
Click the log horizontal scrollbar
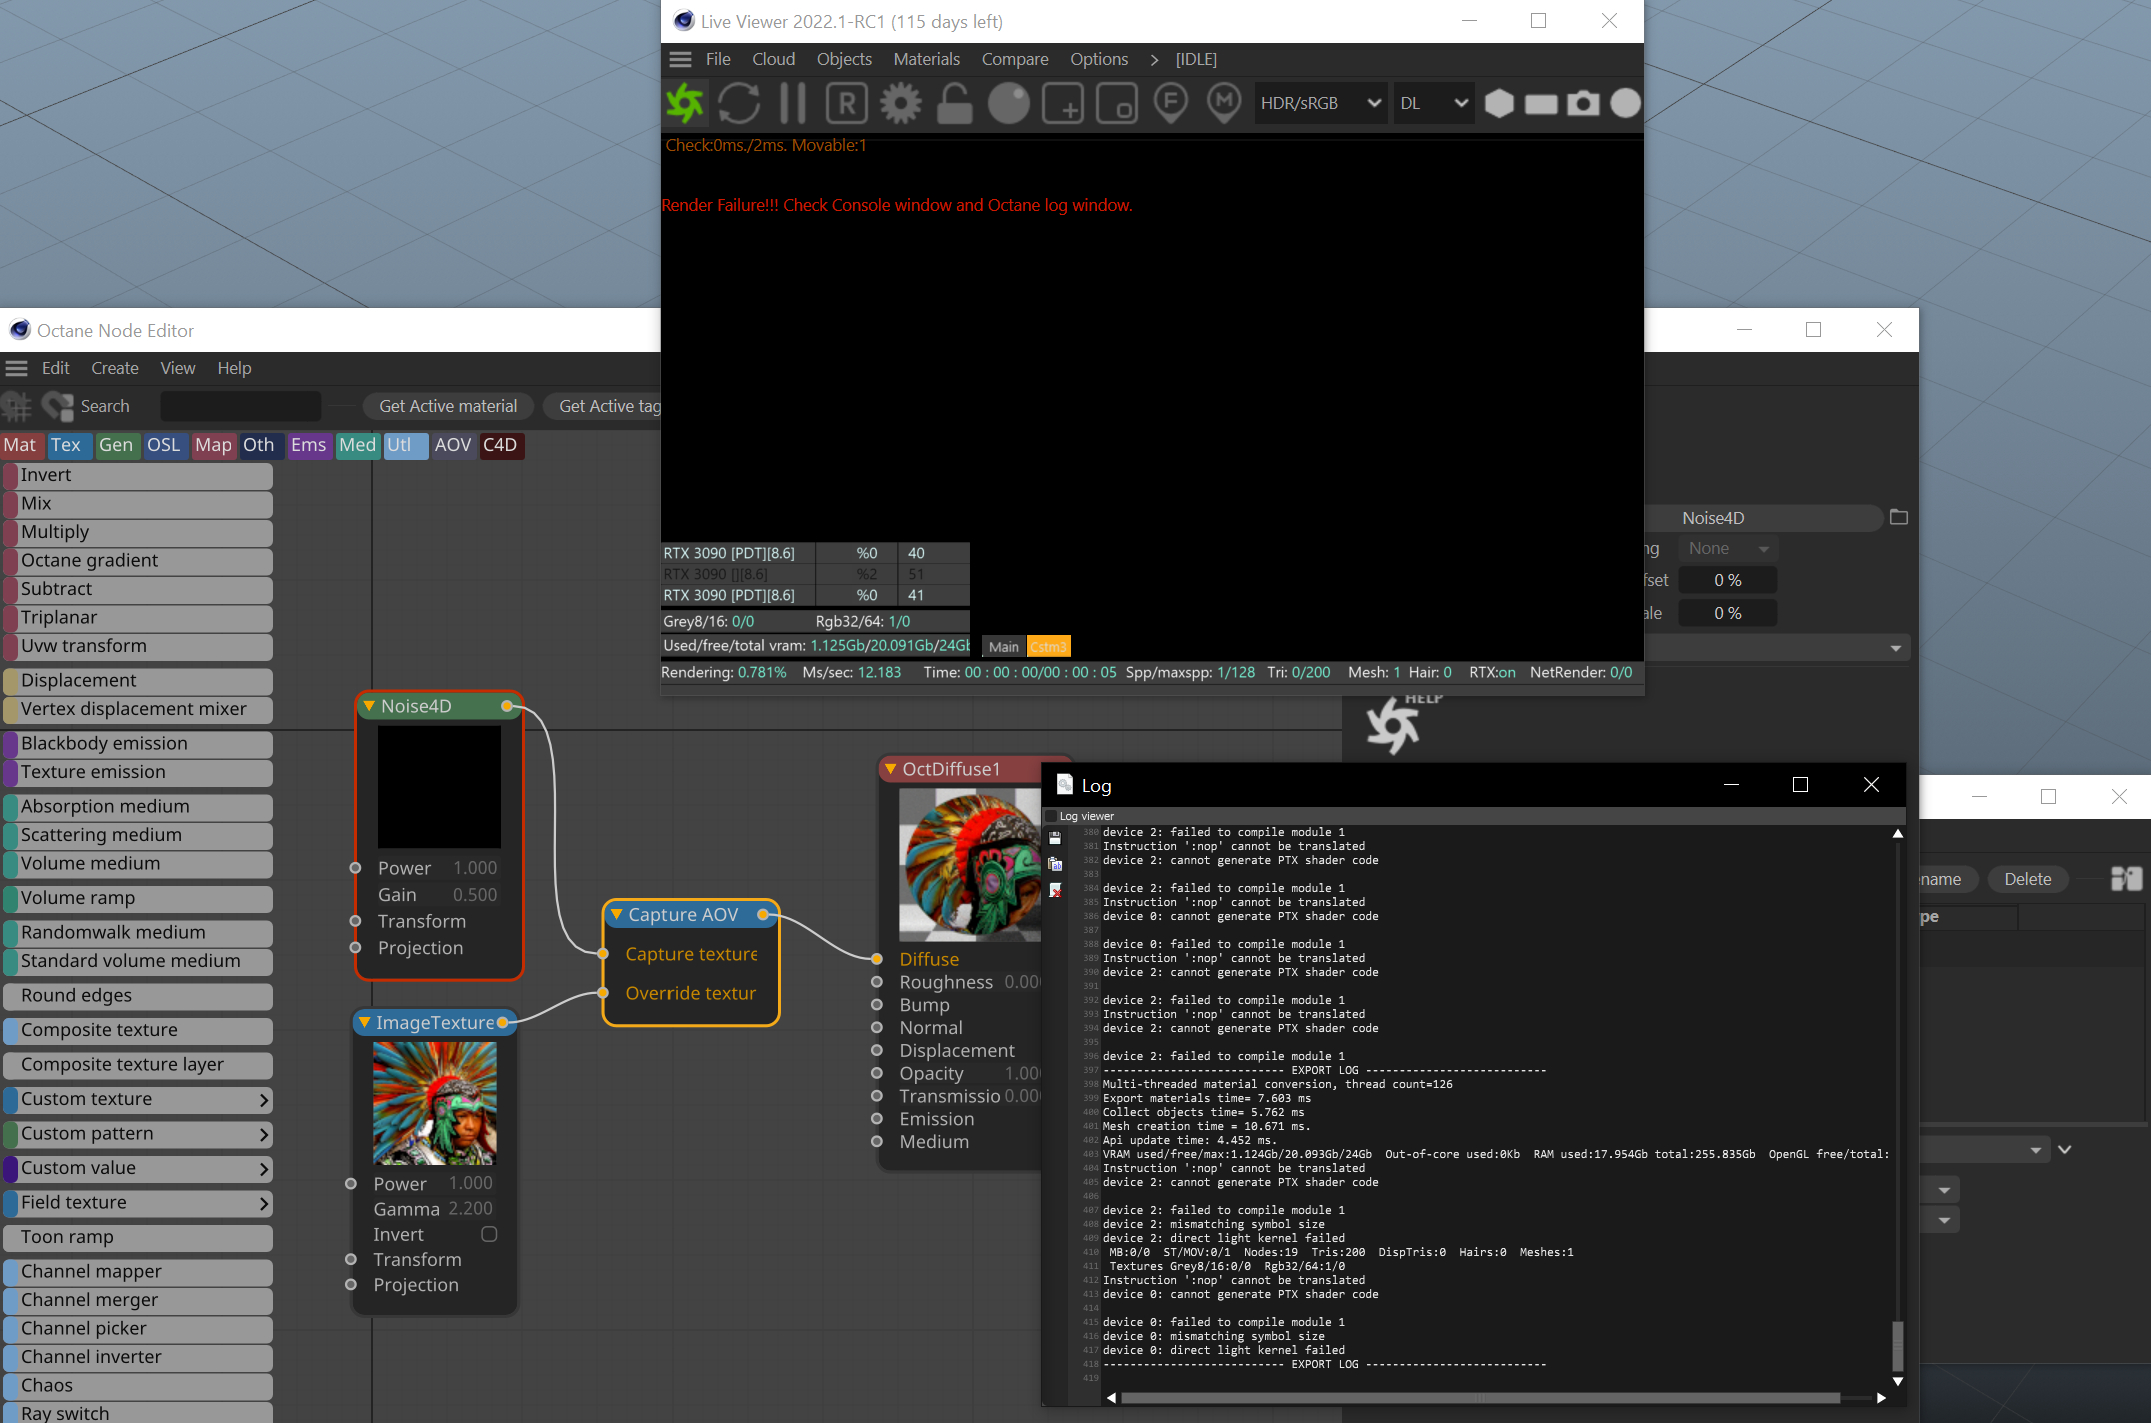1480,1398
